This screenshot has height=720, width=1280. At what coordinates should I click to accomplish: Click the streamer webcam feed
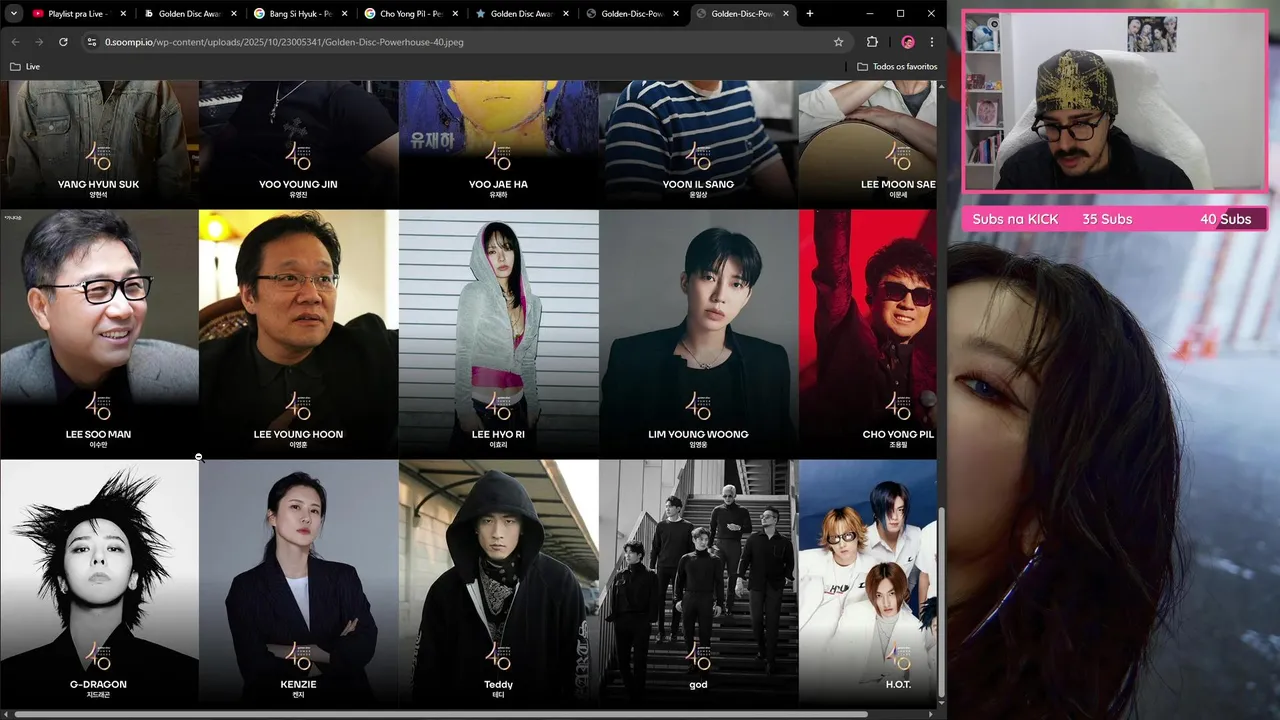[1115, 100]
